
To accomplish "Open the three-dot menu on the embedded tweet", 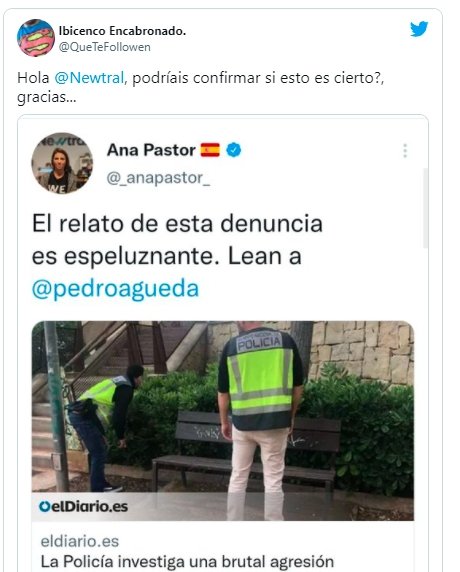I will [405, 151].
